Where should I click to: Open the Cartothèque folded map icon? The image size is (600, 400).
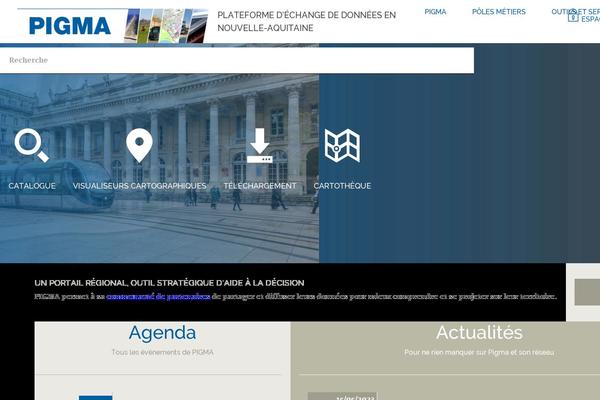coord(342,145)
